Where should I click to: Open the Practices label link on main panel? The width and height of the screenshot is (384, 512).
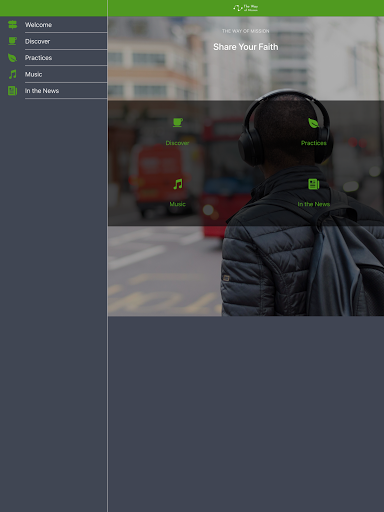click(x=314, y=143)
